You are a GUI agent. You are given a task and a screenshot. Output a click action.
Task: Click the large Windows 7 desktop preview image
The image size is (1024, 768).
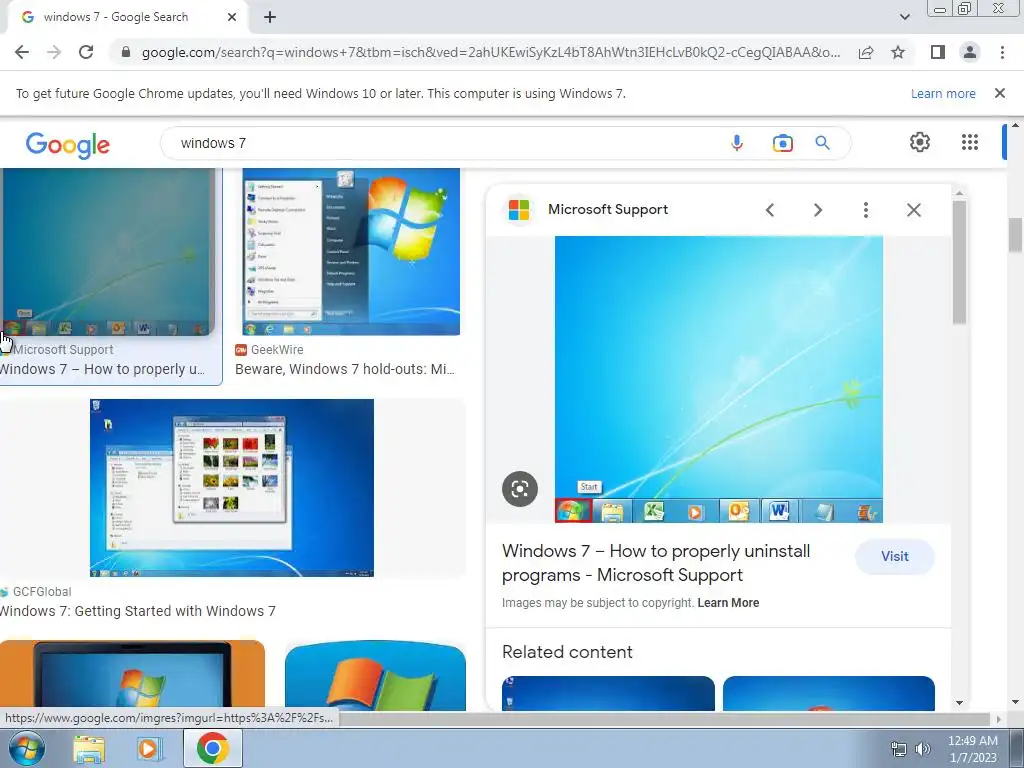tap(718, 379)
